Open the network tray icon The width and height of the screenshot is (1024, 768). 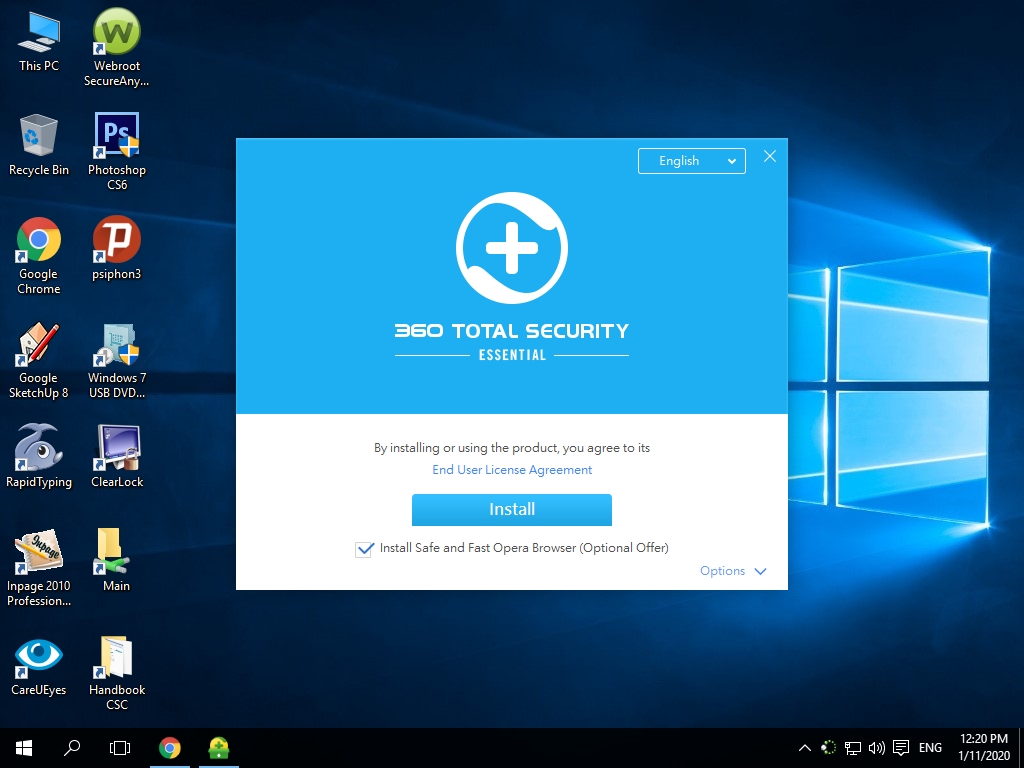pos(852,748)
